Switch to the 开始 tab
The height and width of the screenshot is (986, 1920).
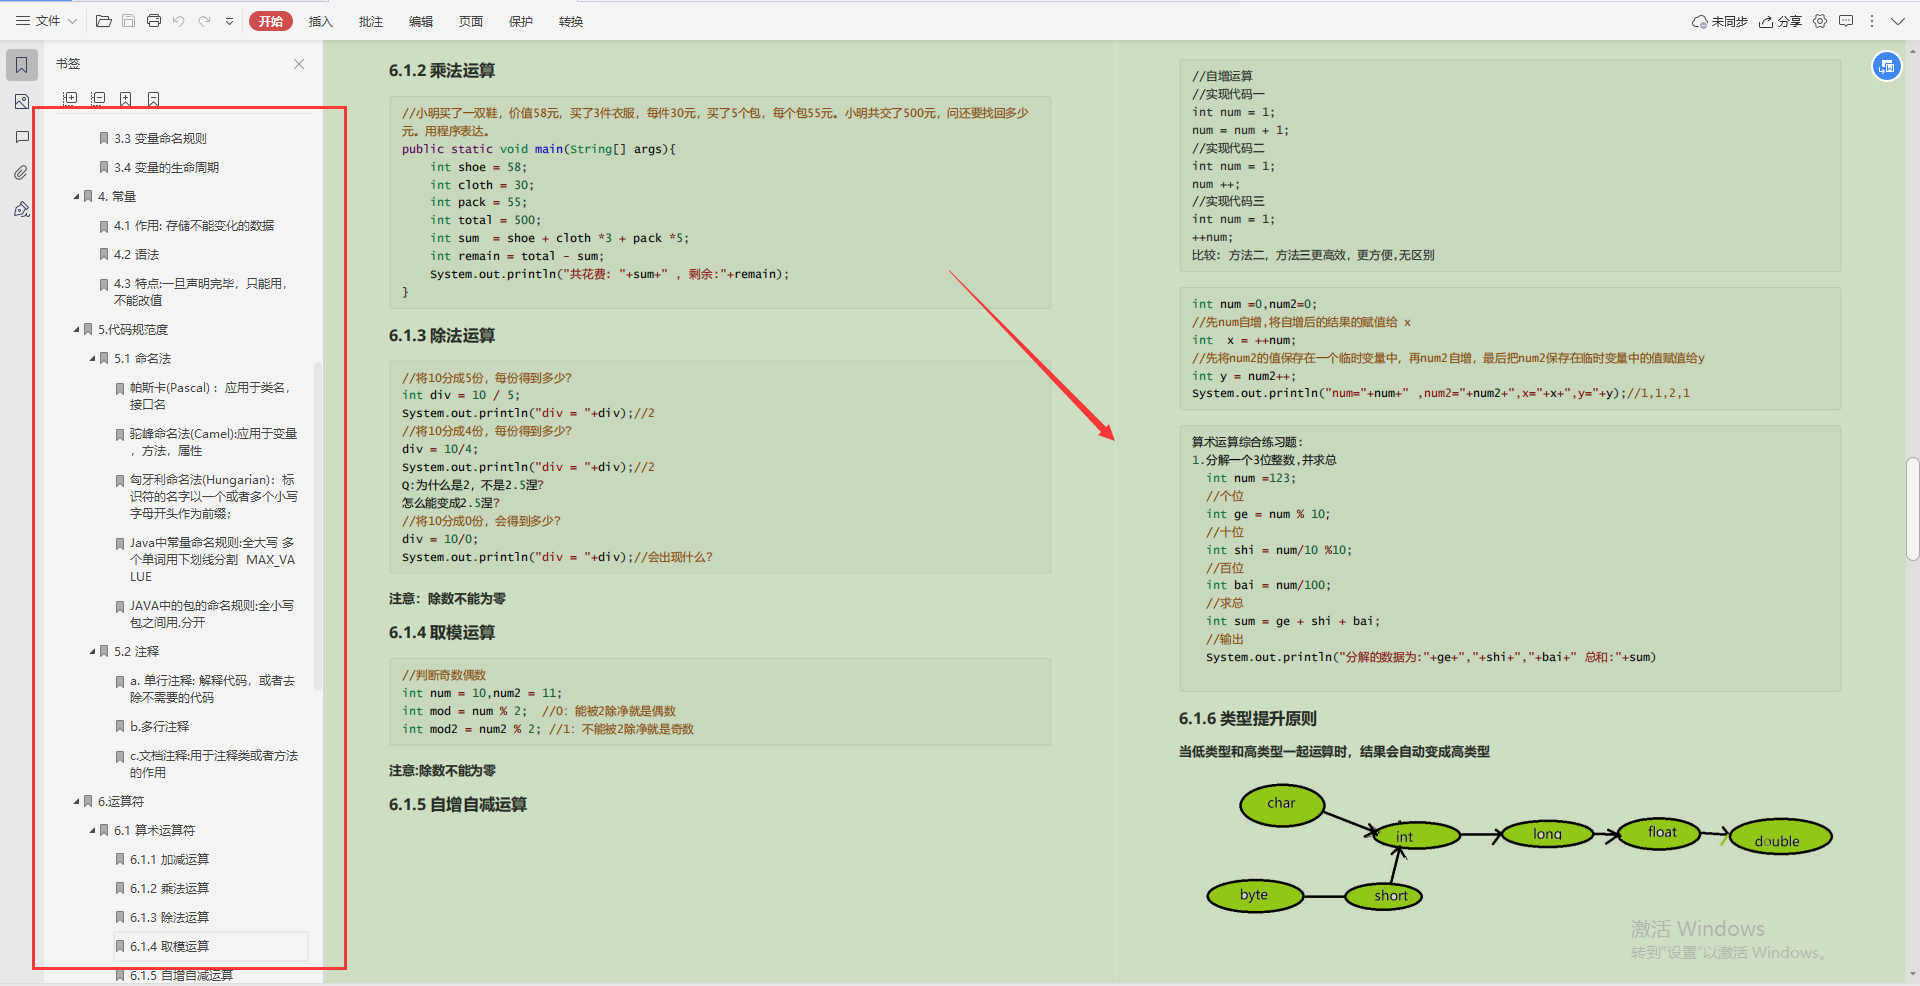point(270,21)
